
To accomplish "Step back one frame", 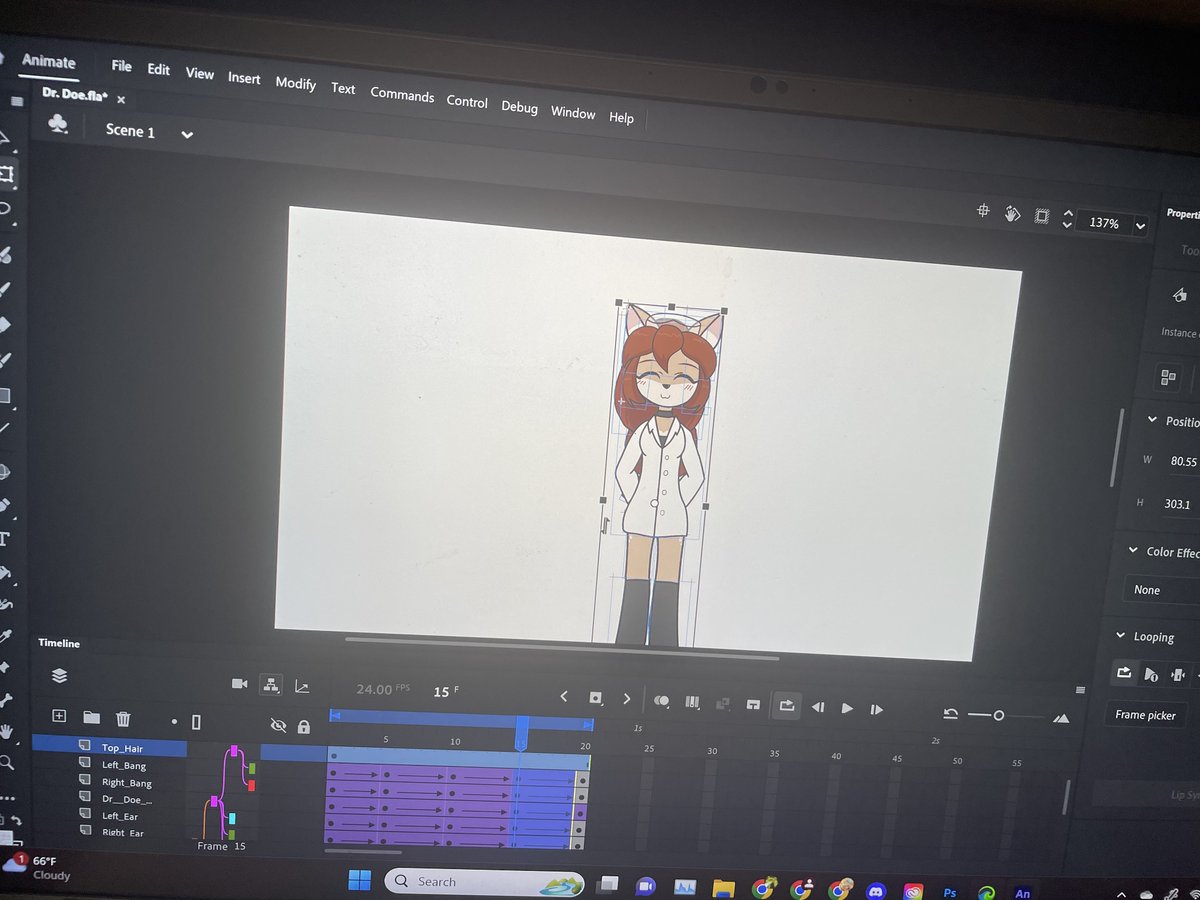I will pyautogui.click(x=818, y=707).
